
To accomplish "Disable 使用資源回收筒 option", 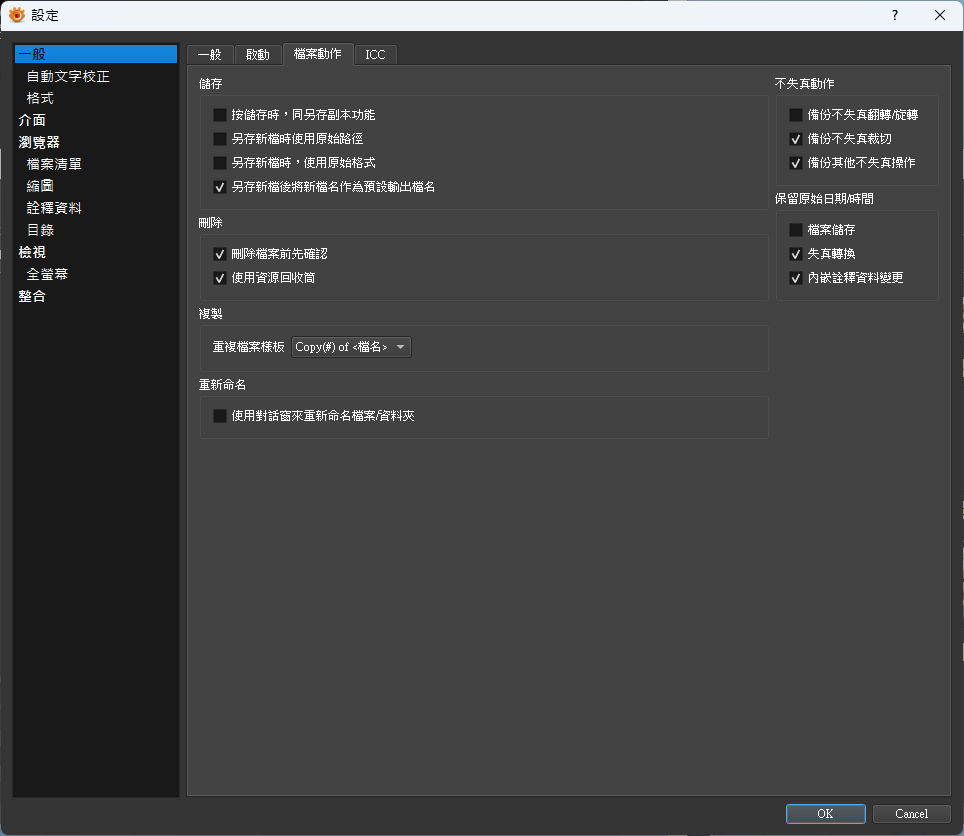I will point(220,278).
